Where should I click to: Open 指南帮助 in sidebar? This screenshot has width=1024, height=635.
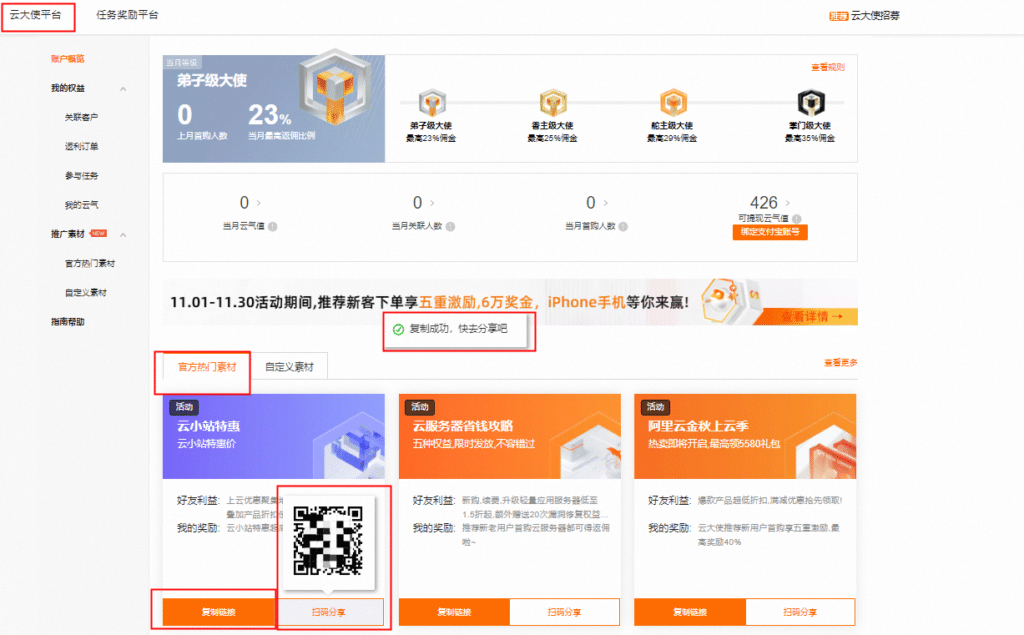pos(68,322)
